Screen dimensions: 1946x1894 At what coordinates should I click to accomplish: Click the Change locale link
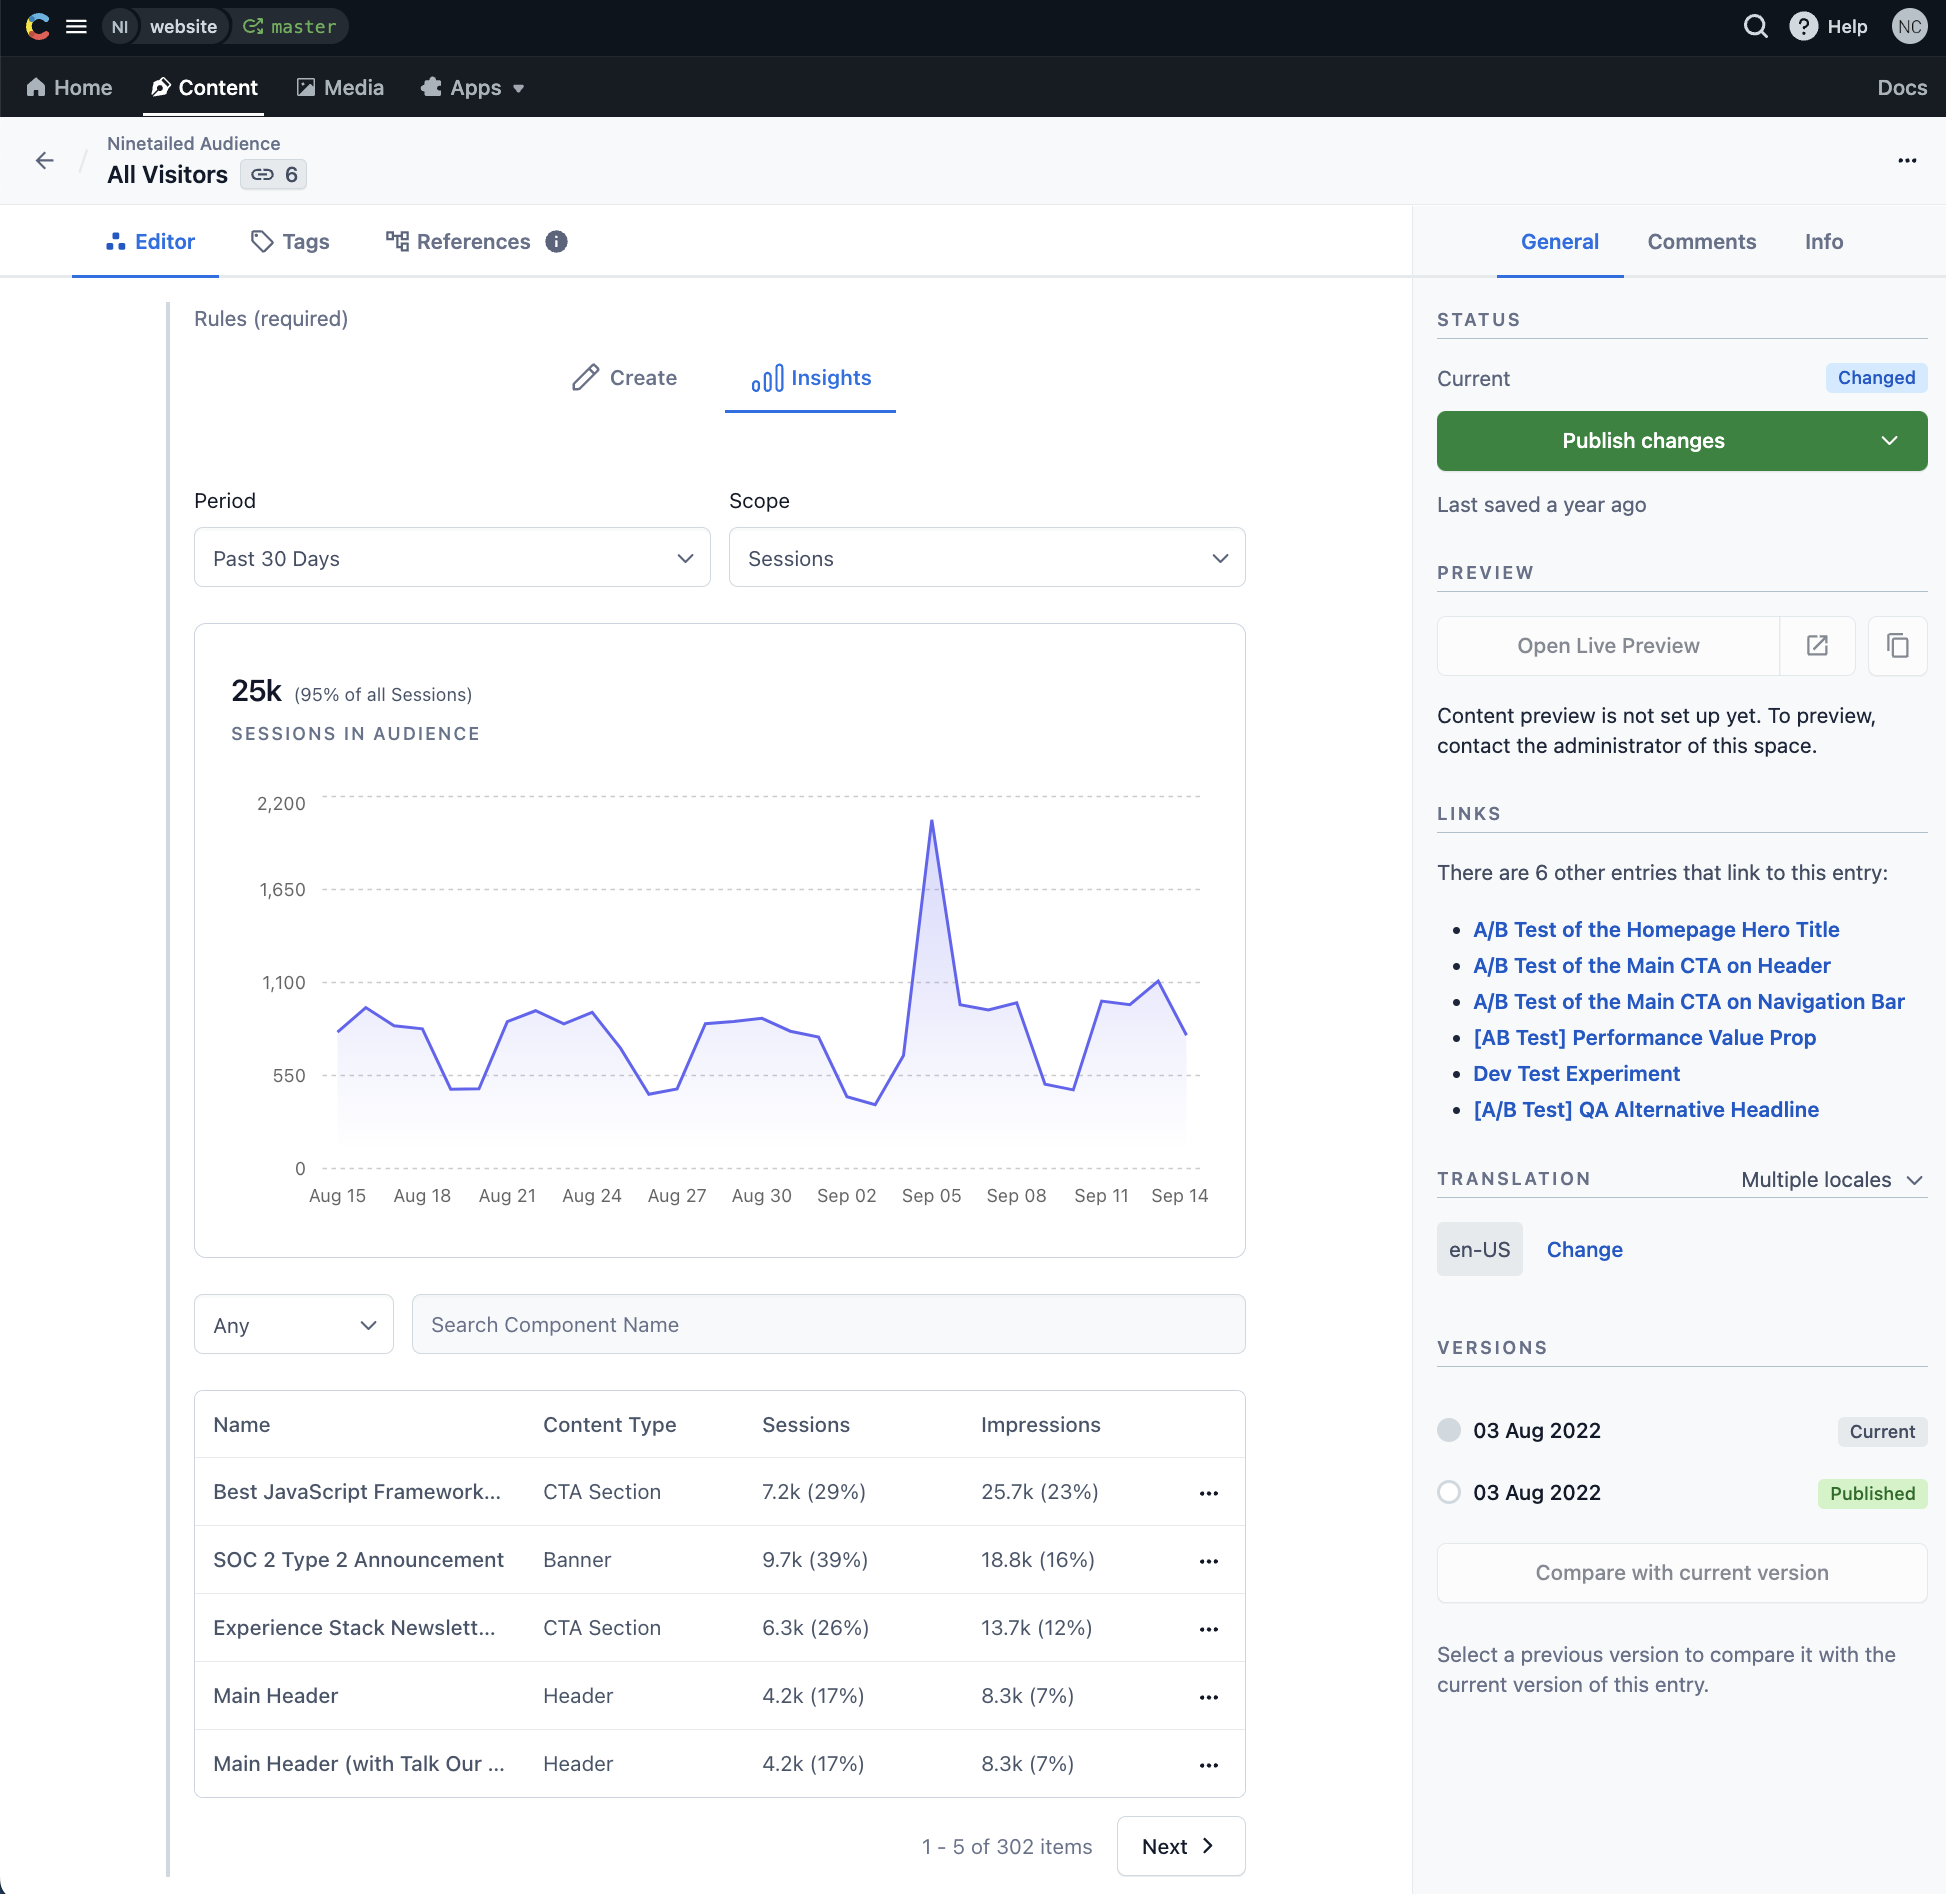1585,1250
